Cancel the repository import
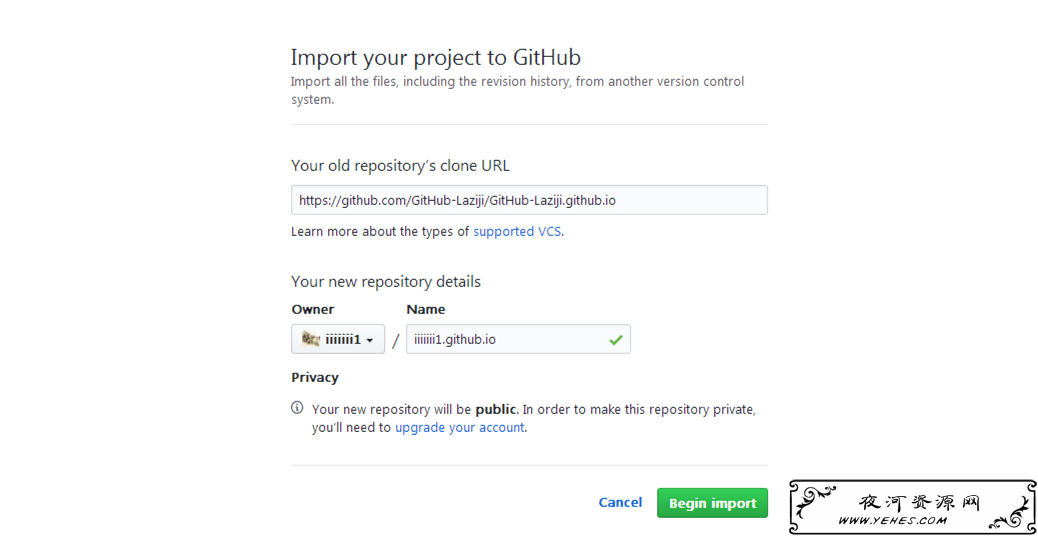The width and height of the screenshot is (1038, 536). (x=620, y=503)
